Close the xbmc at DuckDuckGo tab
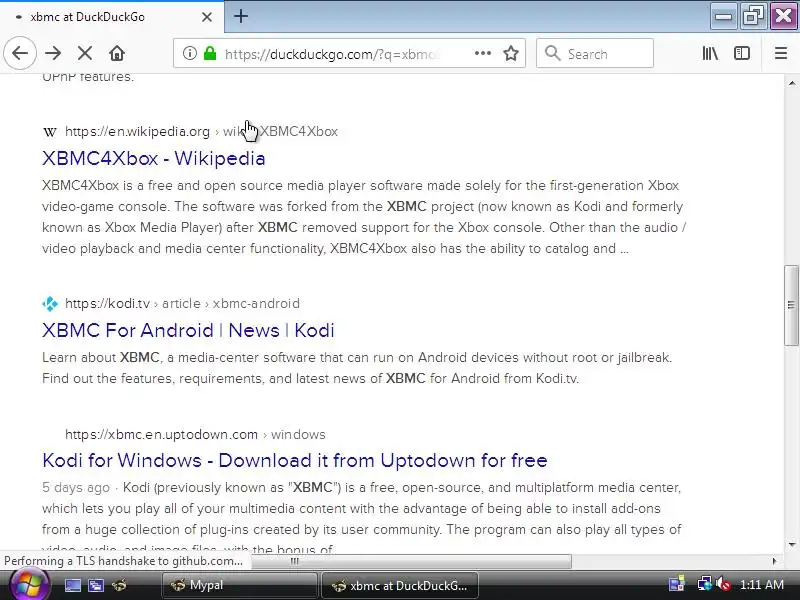This screenshot has height=600, width=800. pos(207,17)
